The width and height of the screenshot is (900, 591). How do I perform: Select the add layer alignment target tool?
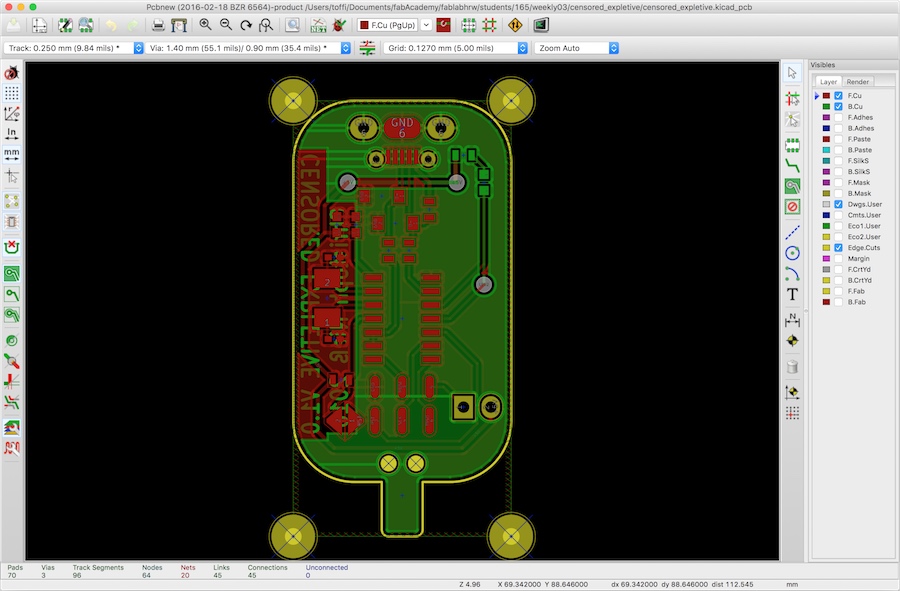click(792, 341)
